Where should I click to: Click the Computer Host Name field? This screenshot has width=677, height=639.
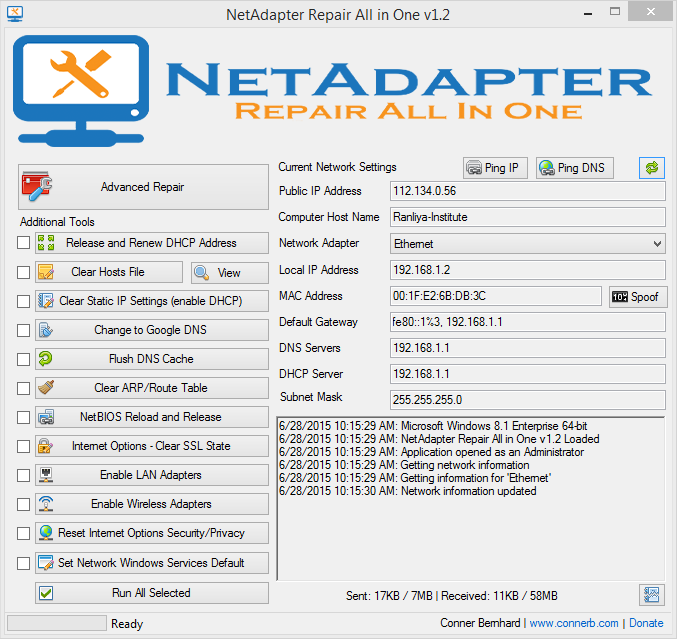[528, 217]
